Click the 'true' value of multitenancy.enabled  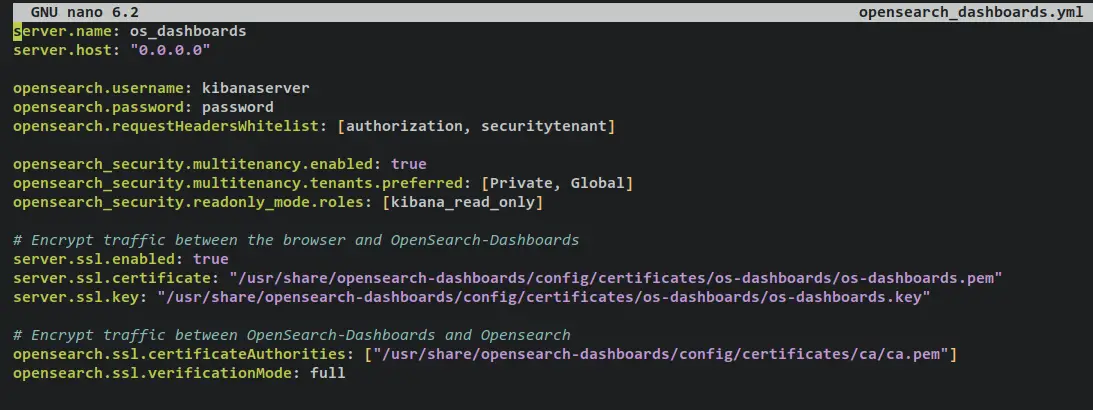408,164
